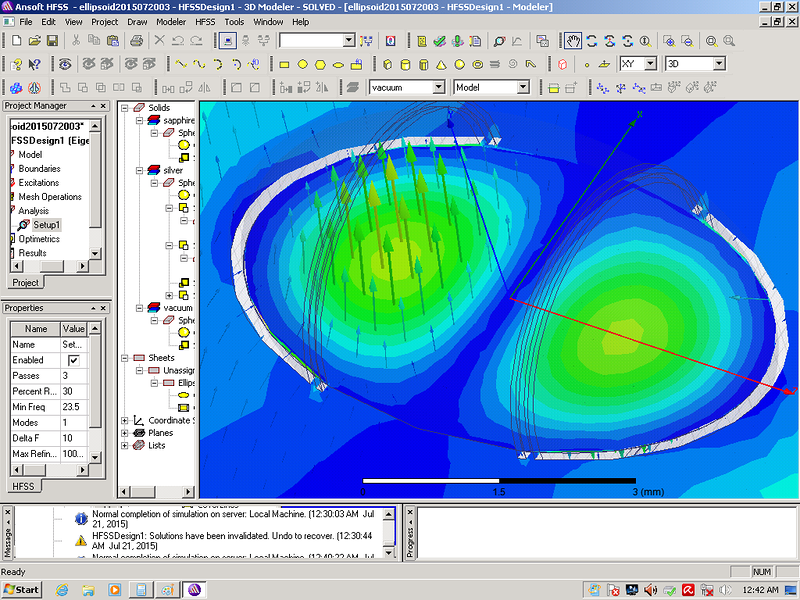Select the Draw rectangle tool
Image resolution: width=800 pixels, height=600 pixels.
[x=284, y=64]
